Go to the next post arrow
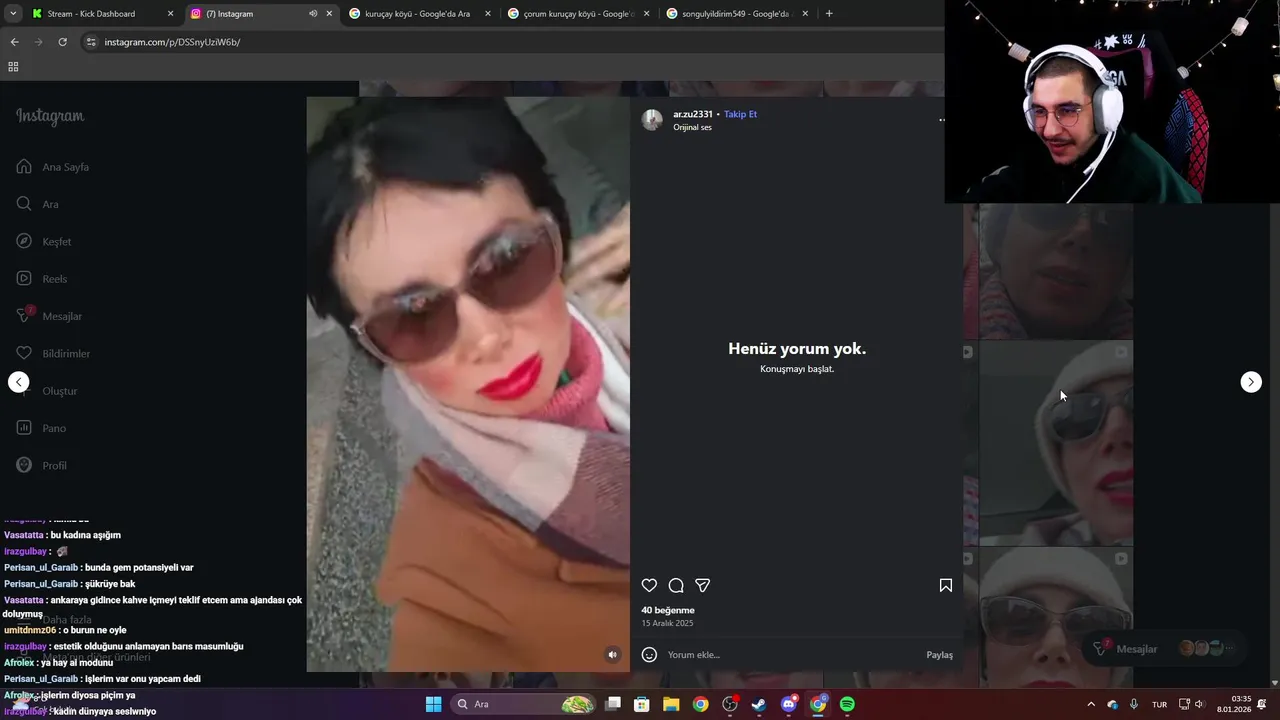The image size is (1280, 720). tap(1251, 382)
